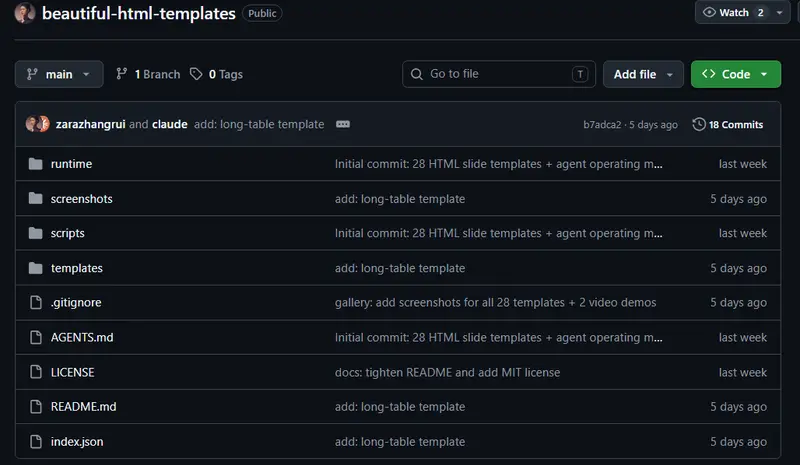Open the green Code dropdown
800x465 pixels.
pos(736,75)
